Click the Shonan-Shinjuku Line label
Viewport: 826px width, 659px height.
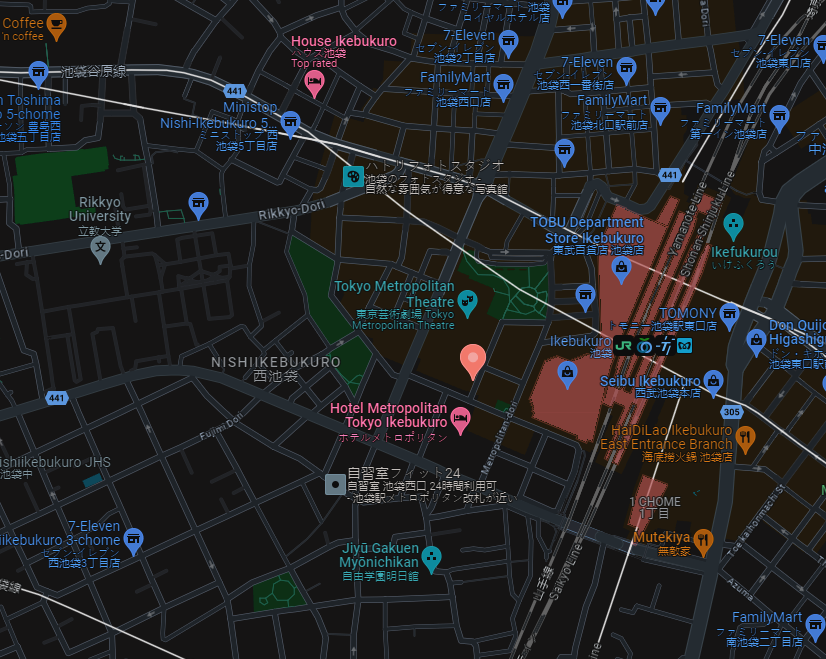706,224
